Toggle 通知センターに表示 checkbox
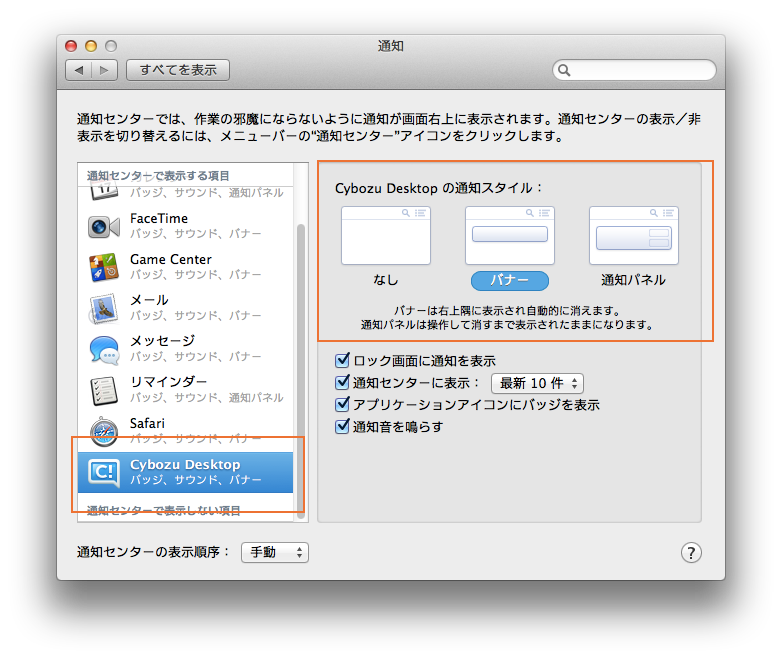The width and height of the screenshot is (782, 659). pos(342,383)
